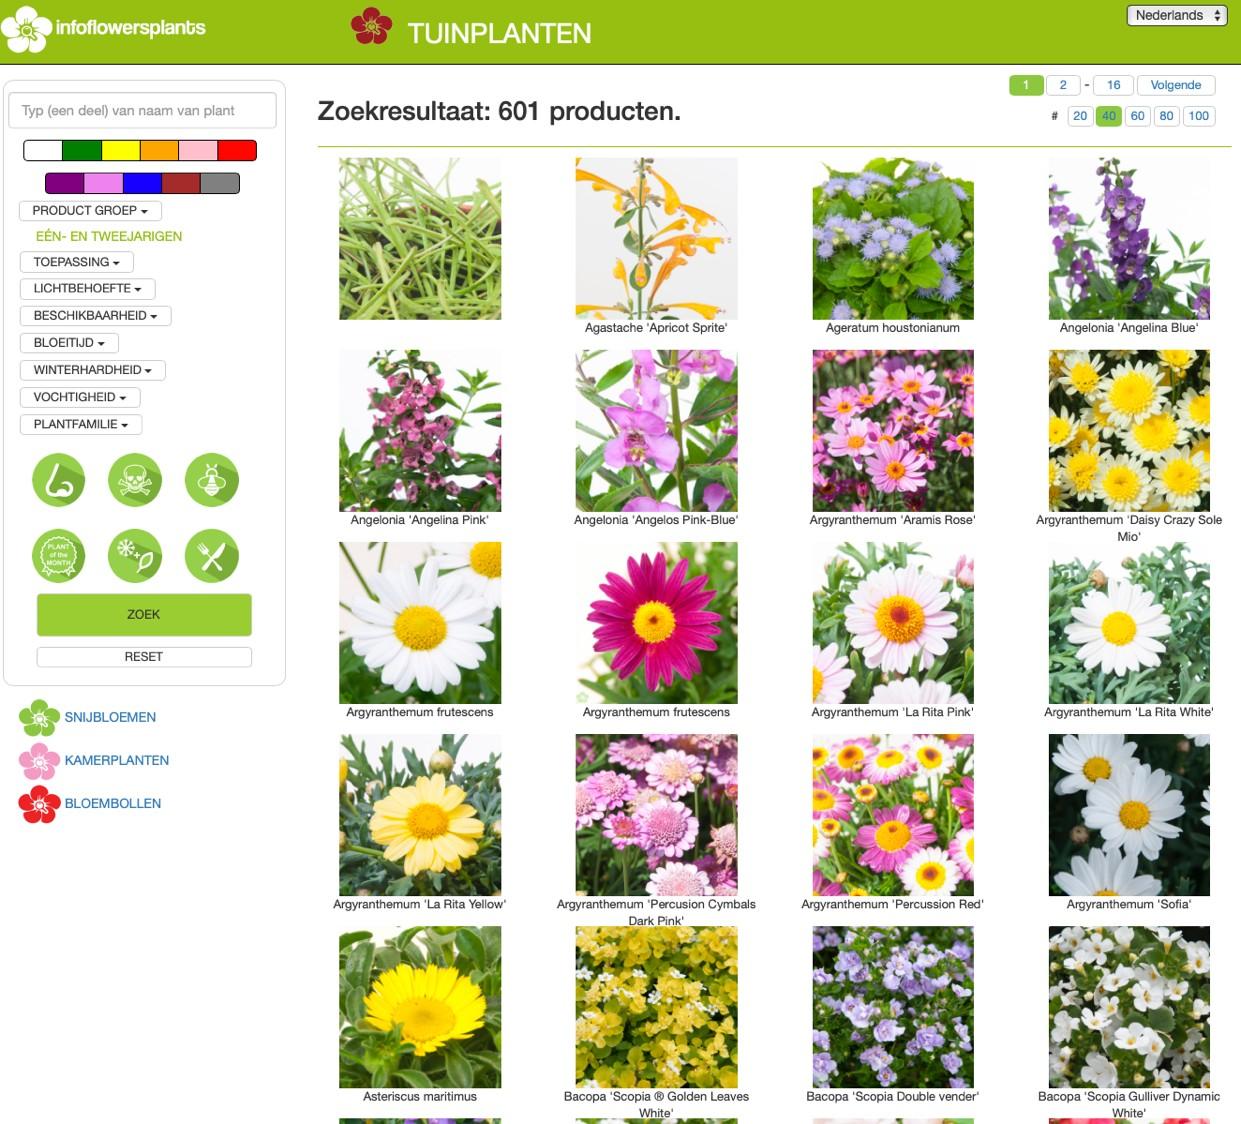
Task: Select the gray color swatch
Action: click(x=220, y=183)
